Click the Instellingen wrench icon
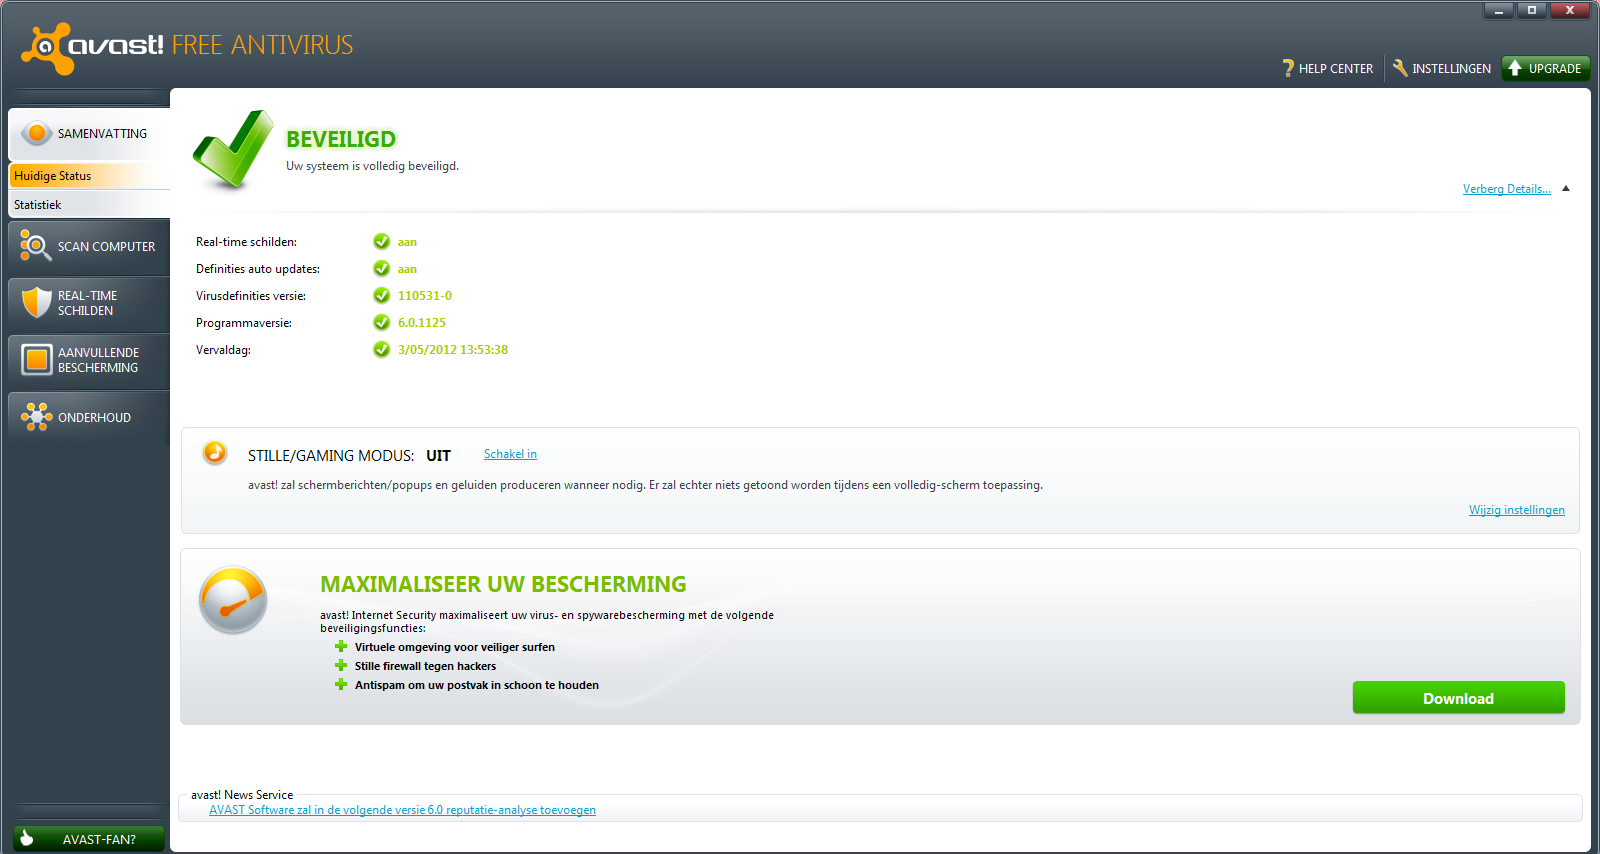The width and height of the screenshot is (1600, 854). 1400,68
